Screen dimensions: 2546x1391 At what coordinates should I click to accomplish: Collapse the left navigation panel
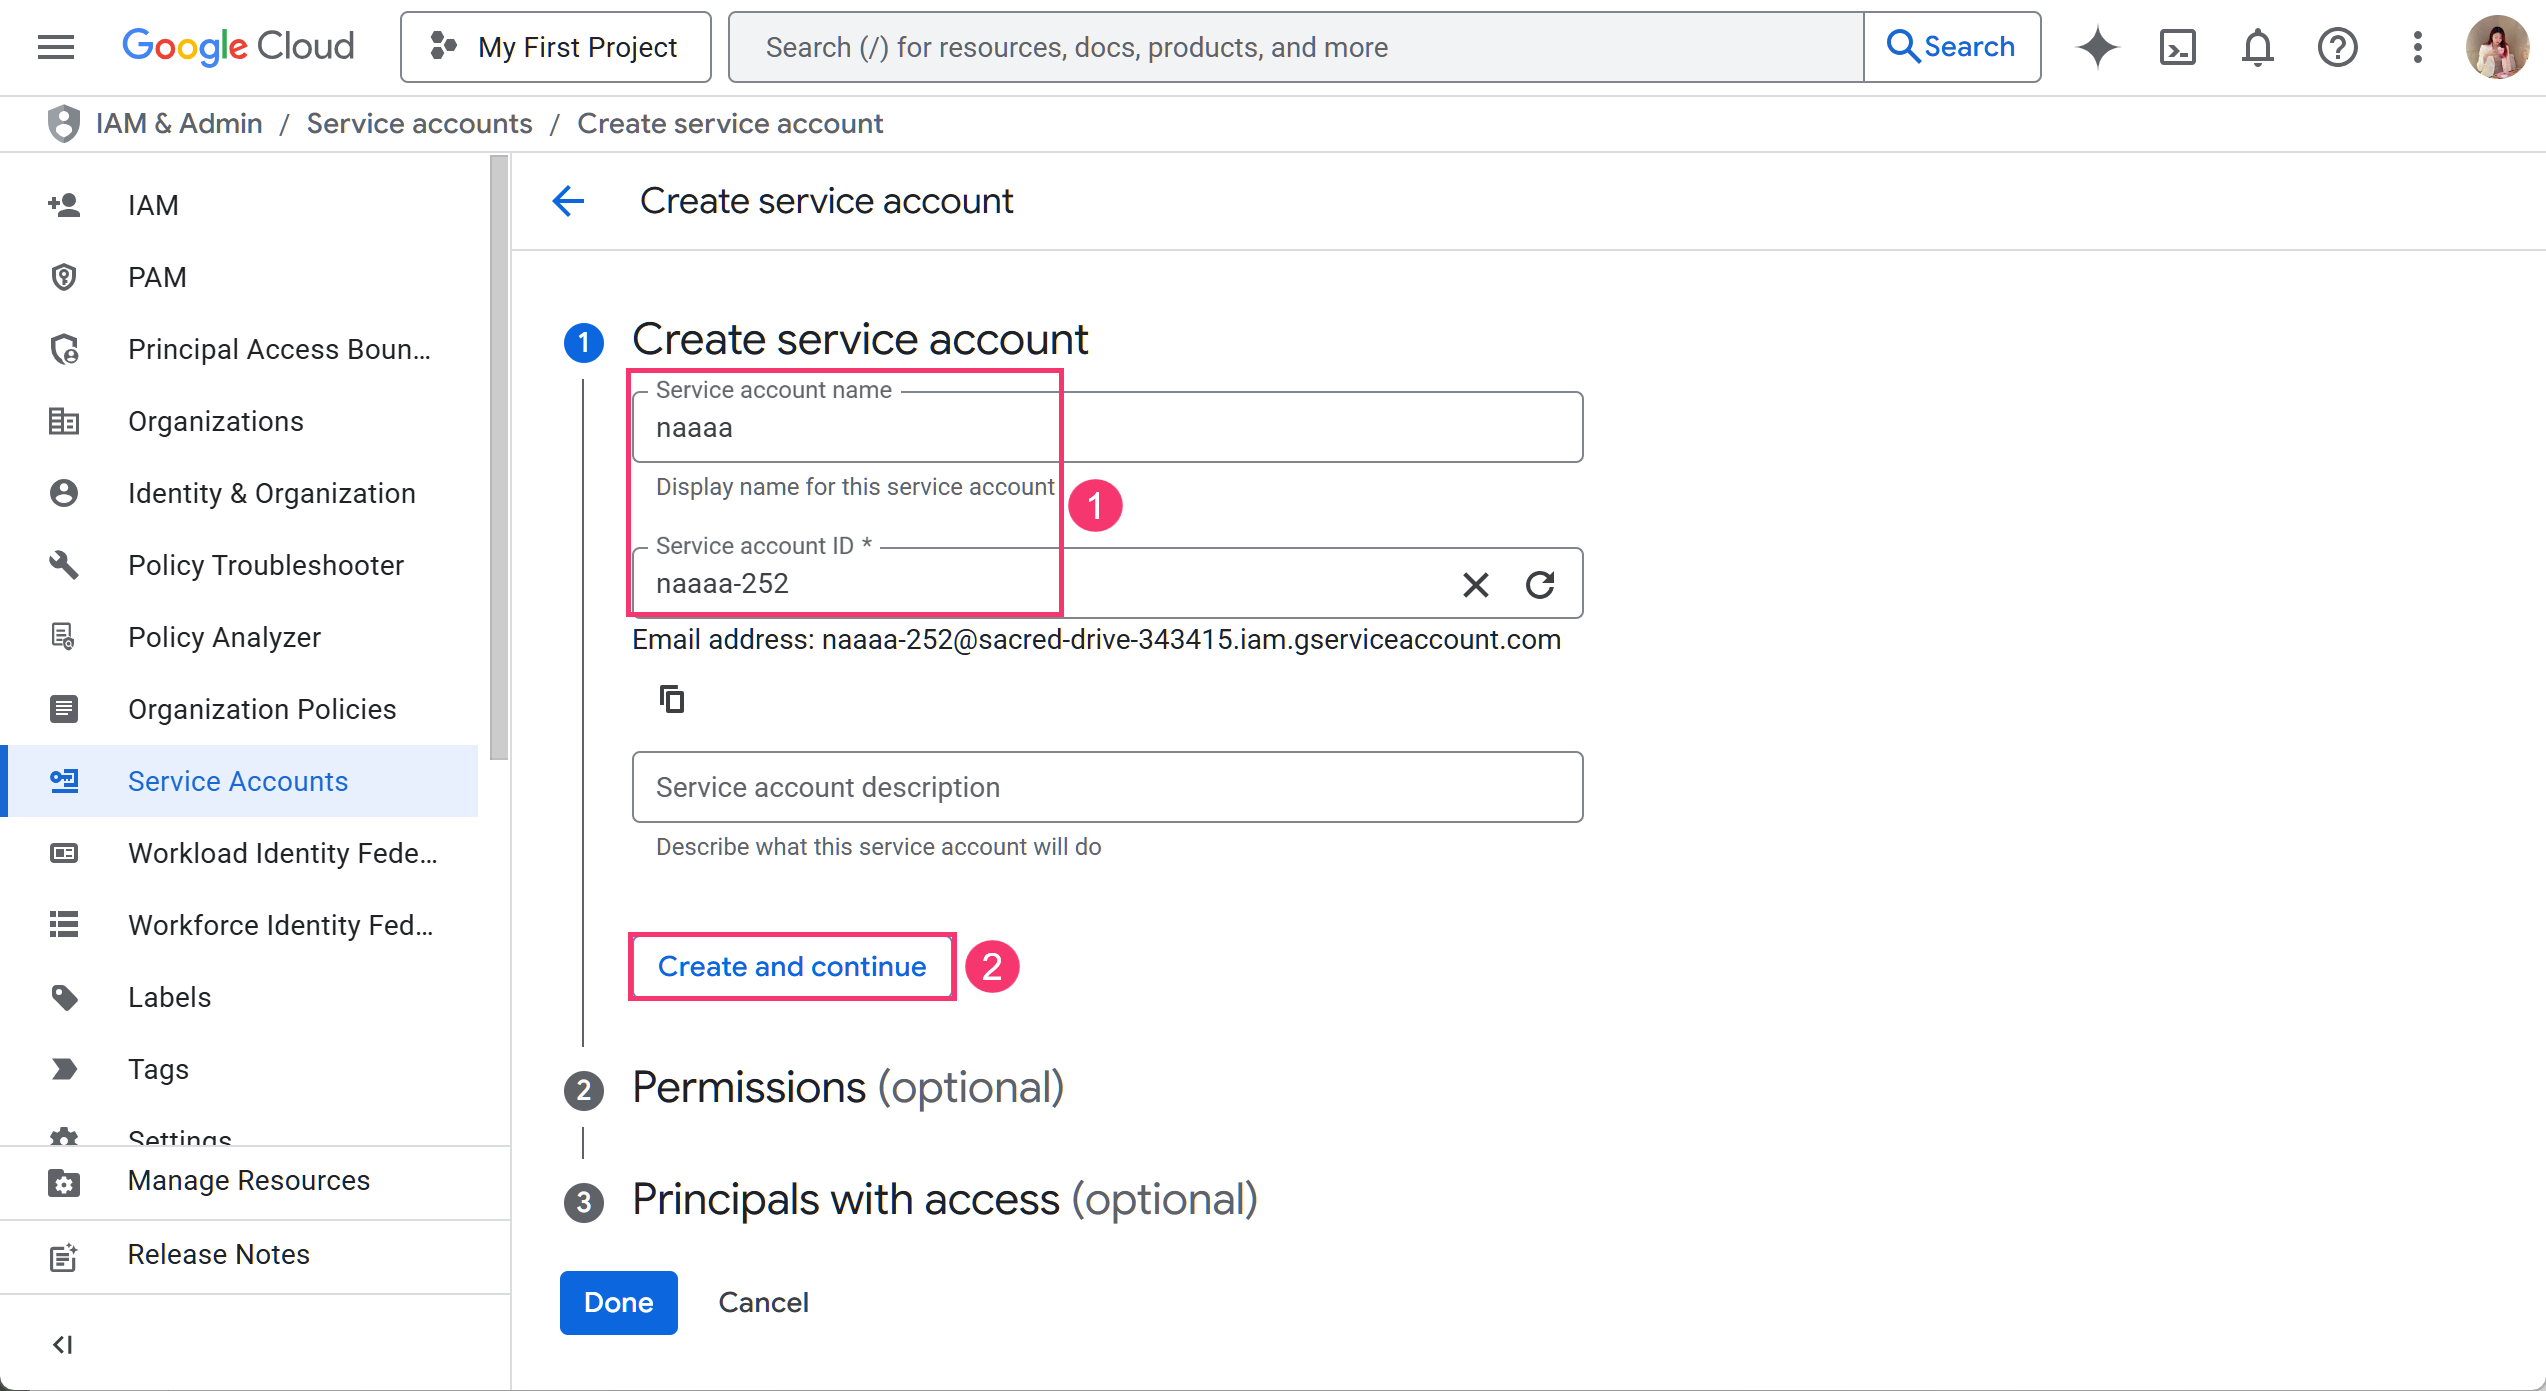point(63,1344)
